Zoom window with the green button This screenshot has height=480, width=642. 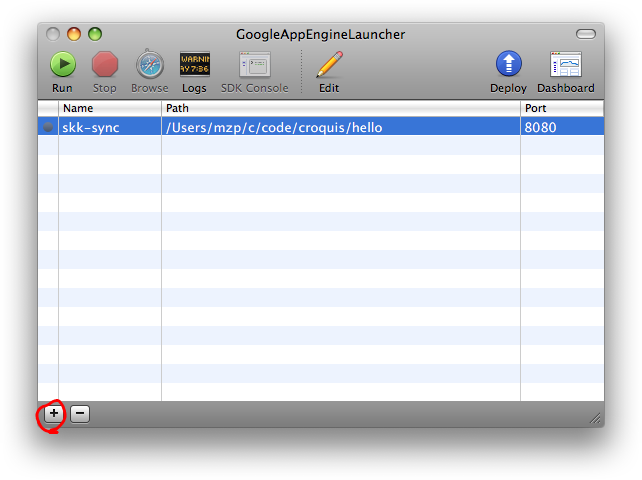[x=95, y=34]
